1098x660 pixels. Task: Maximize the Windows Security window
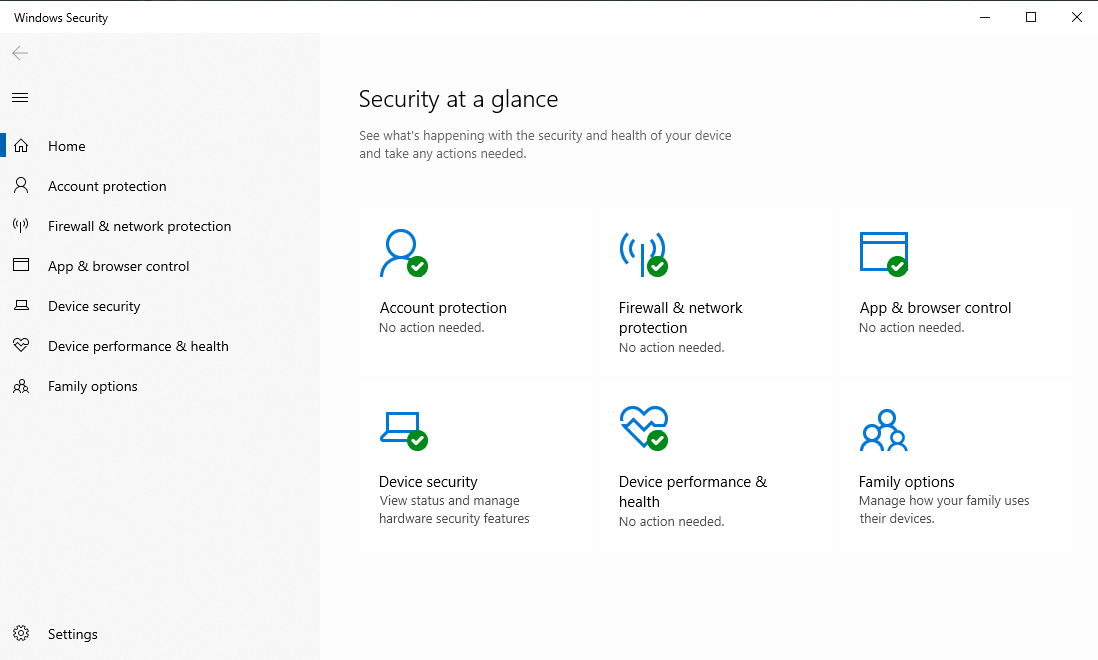(1031, 17)
